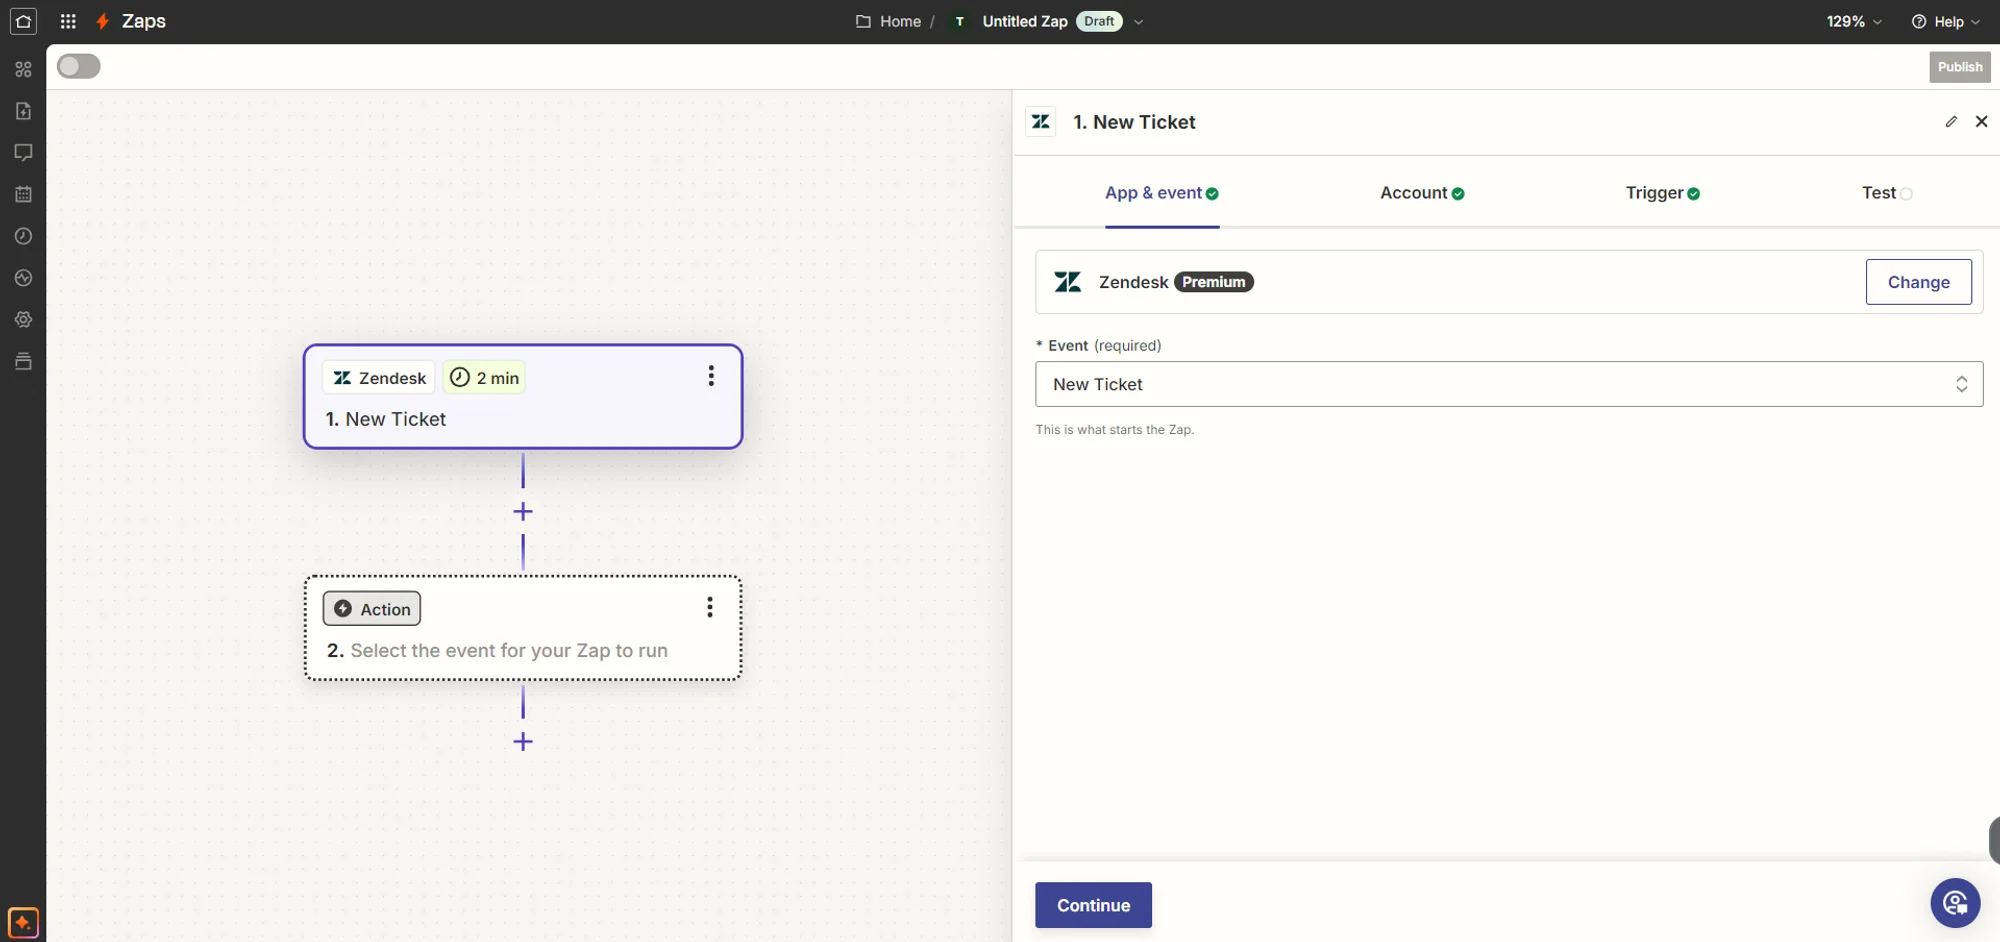Open the Action step three-dot menu
Image resolution: width=2000 pixels, height=942 pixels.
(x=710, y=607)
